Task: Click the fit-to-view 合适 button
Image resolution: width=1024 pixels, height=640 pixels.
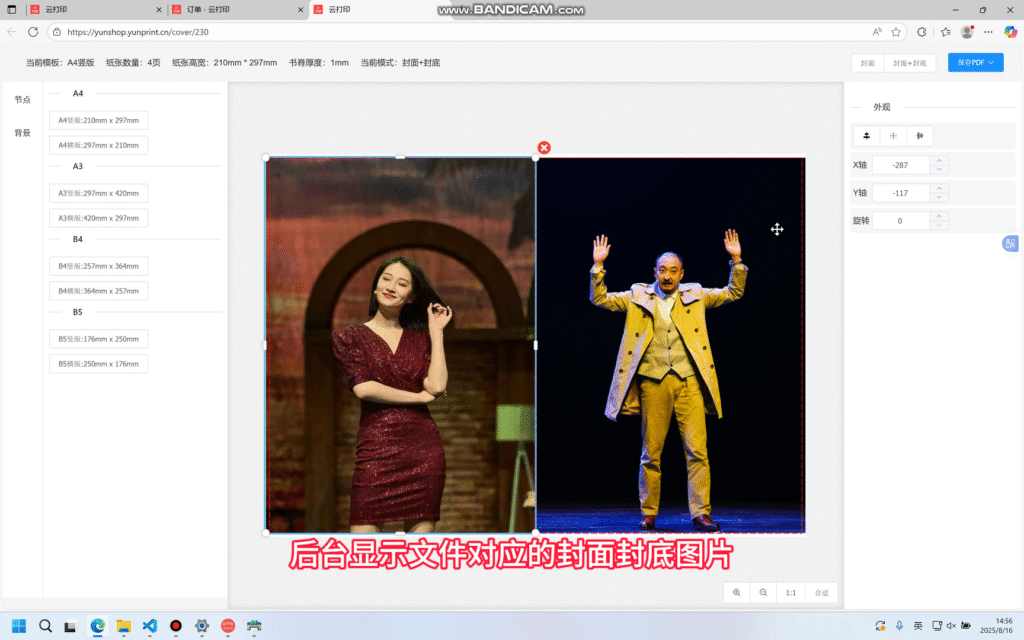Action: (822, 592)
